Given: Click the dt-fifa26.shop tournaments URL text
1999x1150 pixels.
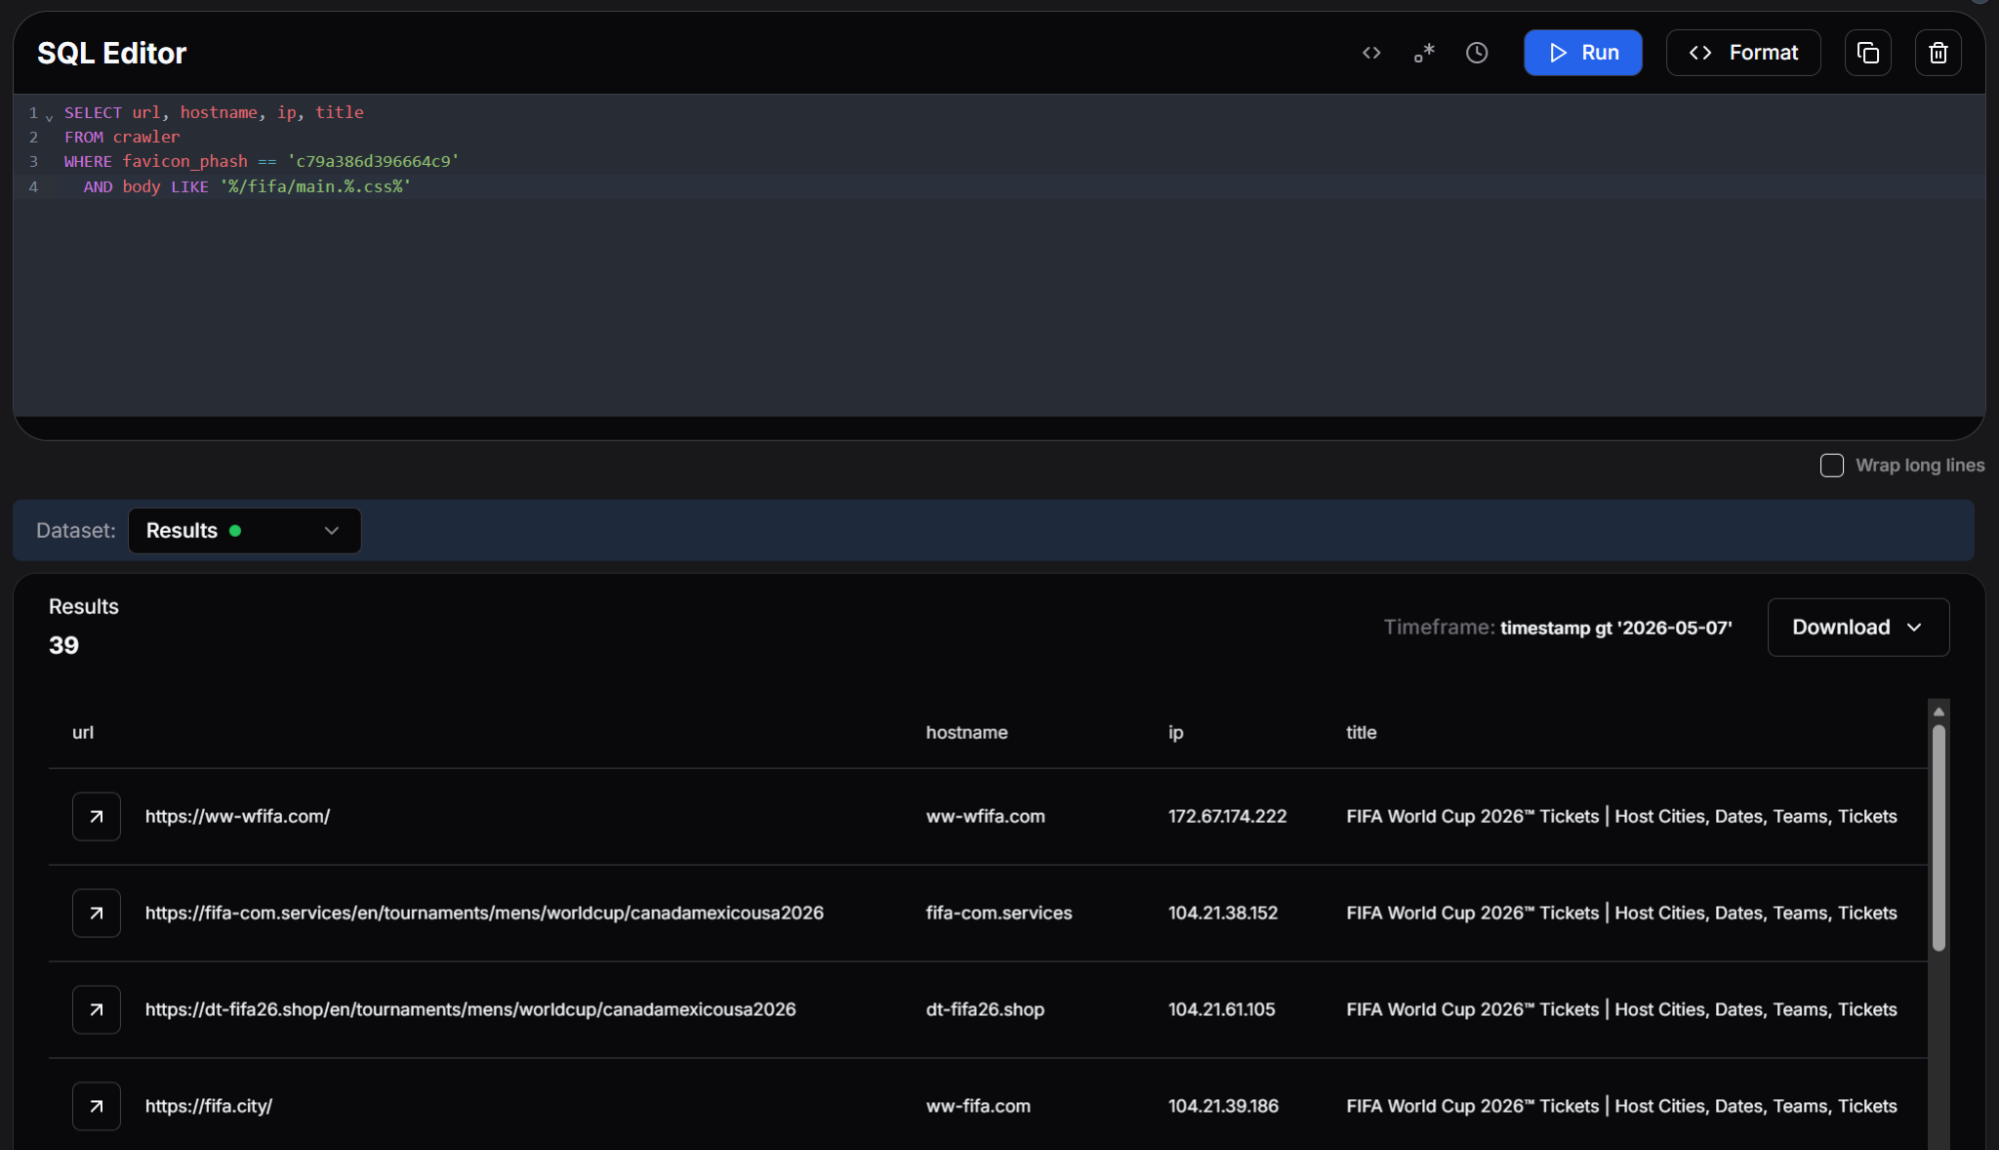Looking at the screenshot, I should click(x=470, y=1010).
